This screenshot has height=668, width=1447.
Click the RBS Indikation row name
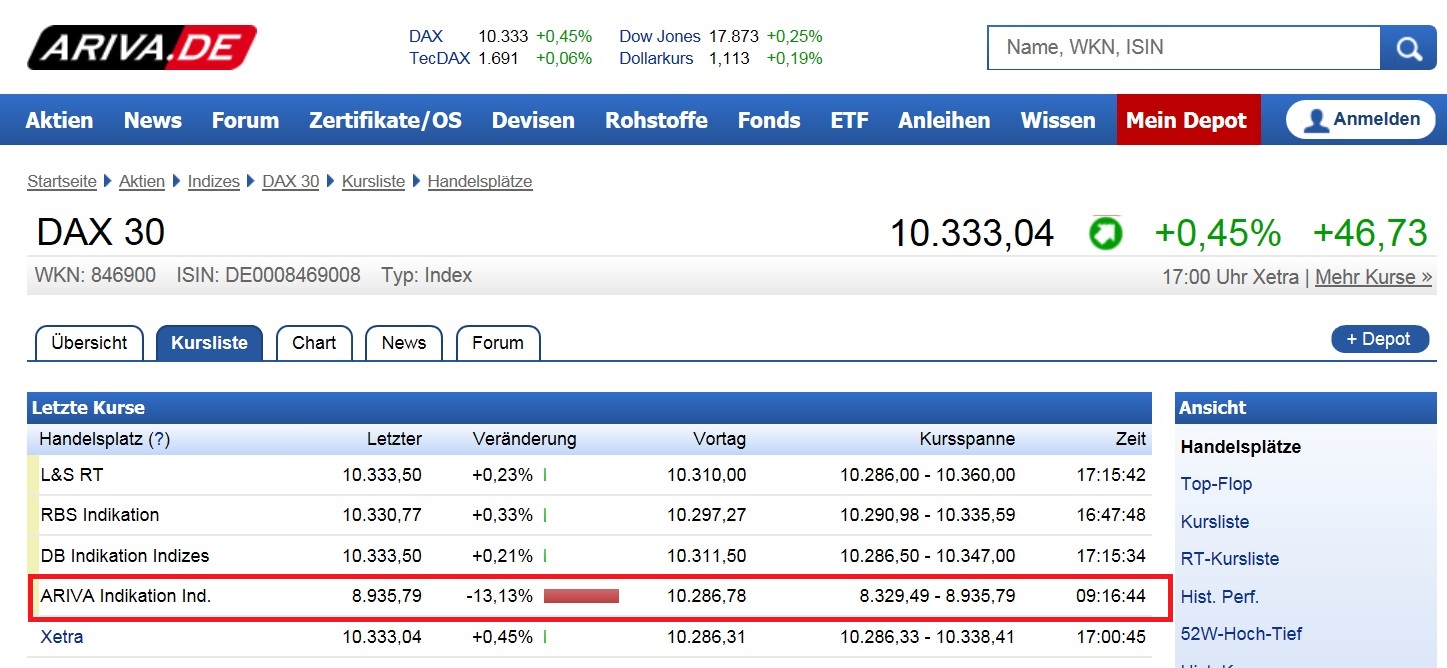tap(100, 515)
